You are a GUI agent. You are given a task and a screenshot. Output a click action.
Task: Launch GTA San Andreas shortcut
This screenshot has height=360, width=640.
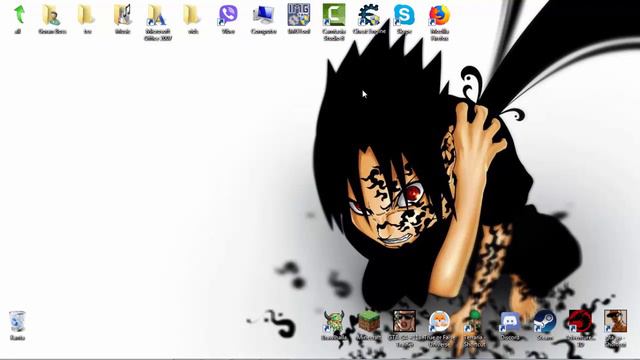point(404,321)
